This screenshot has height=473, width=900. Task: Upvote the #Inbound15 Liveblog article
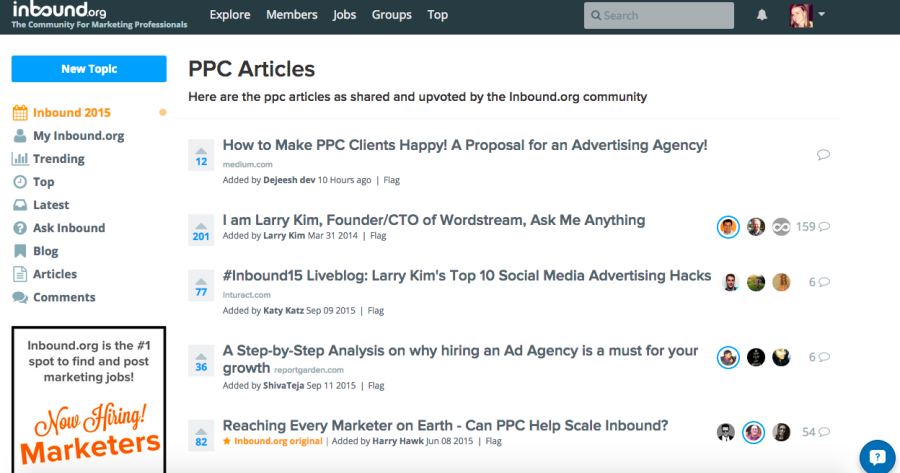tap(201, 285)
